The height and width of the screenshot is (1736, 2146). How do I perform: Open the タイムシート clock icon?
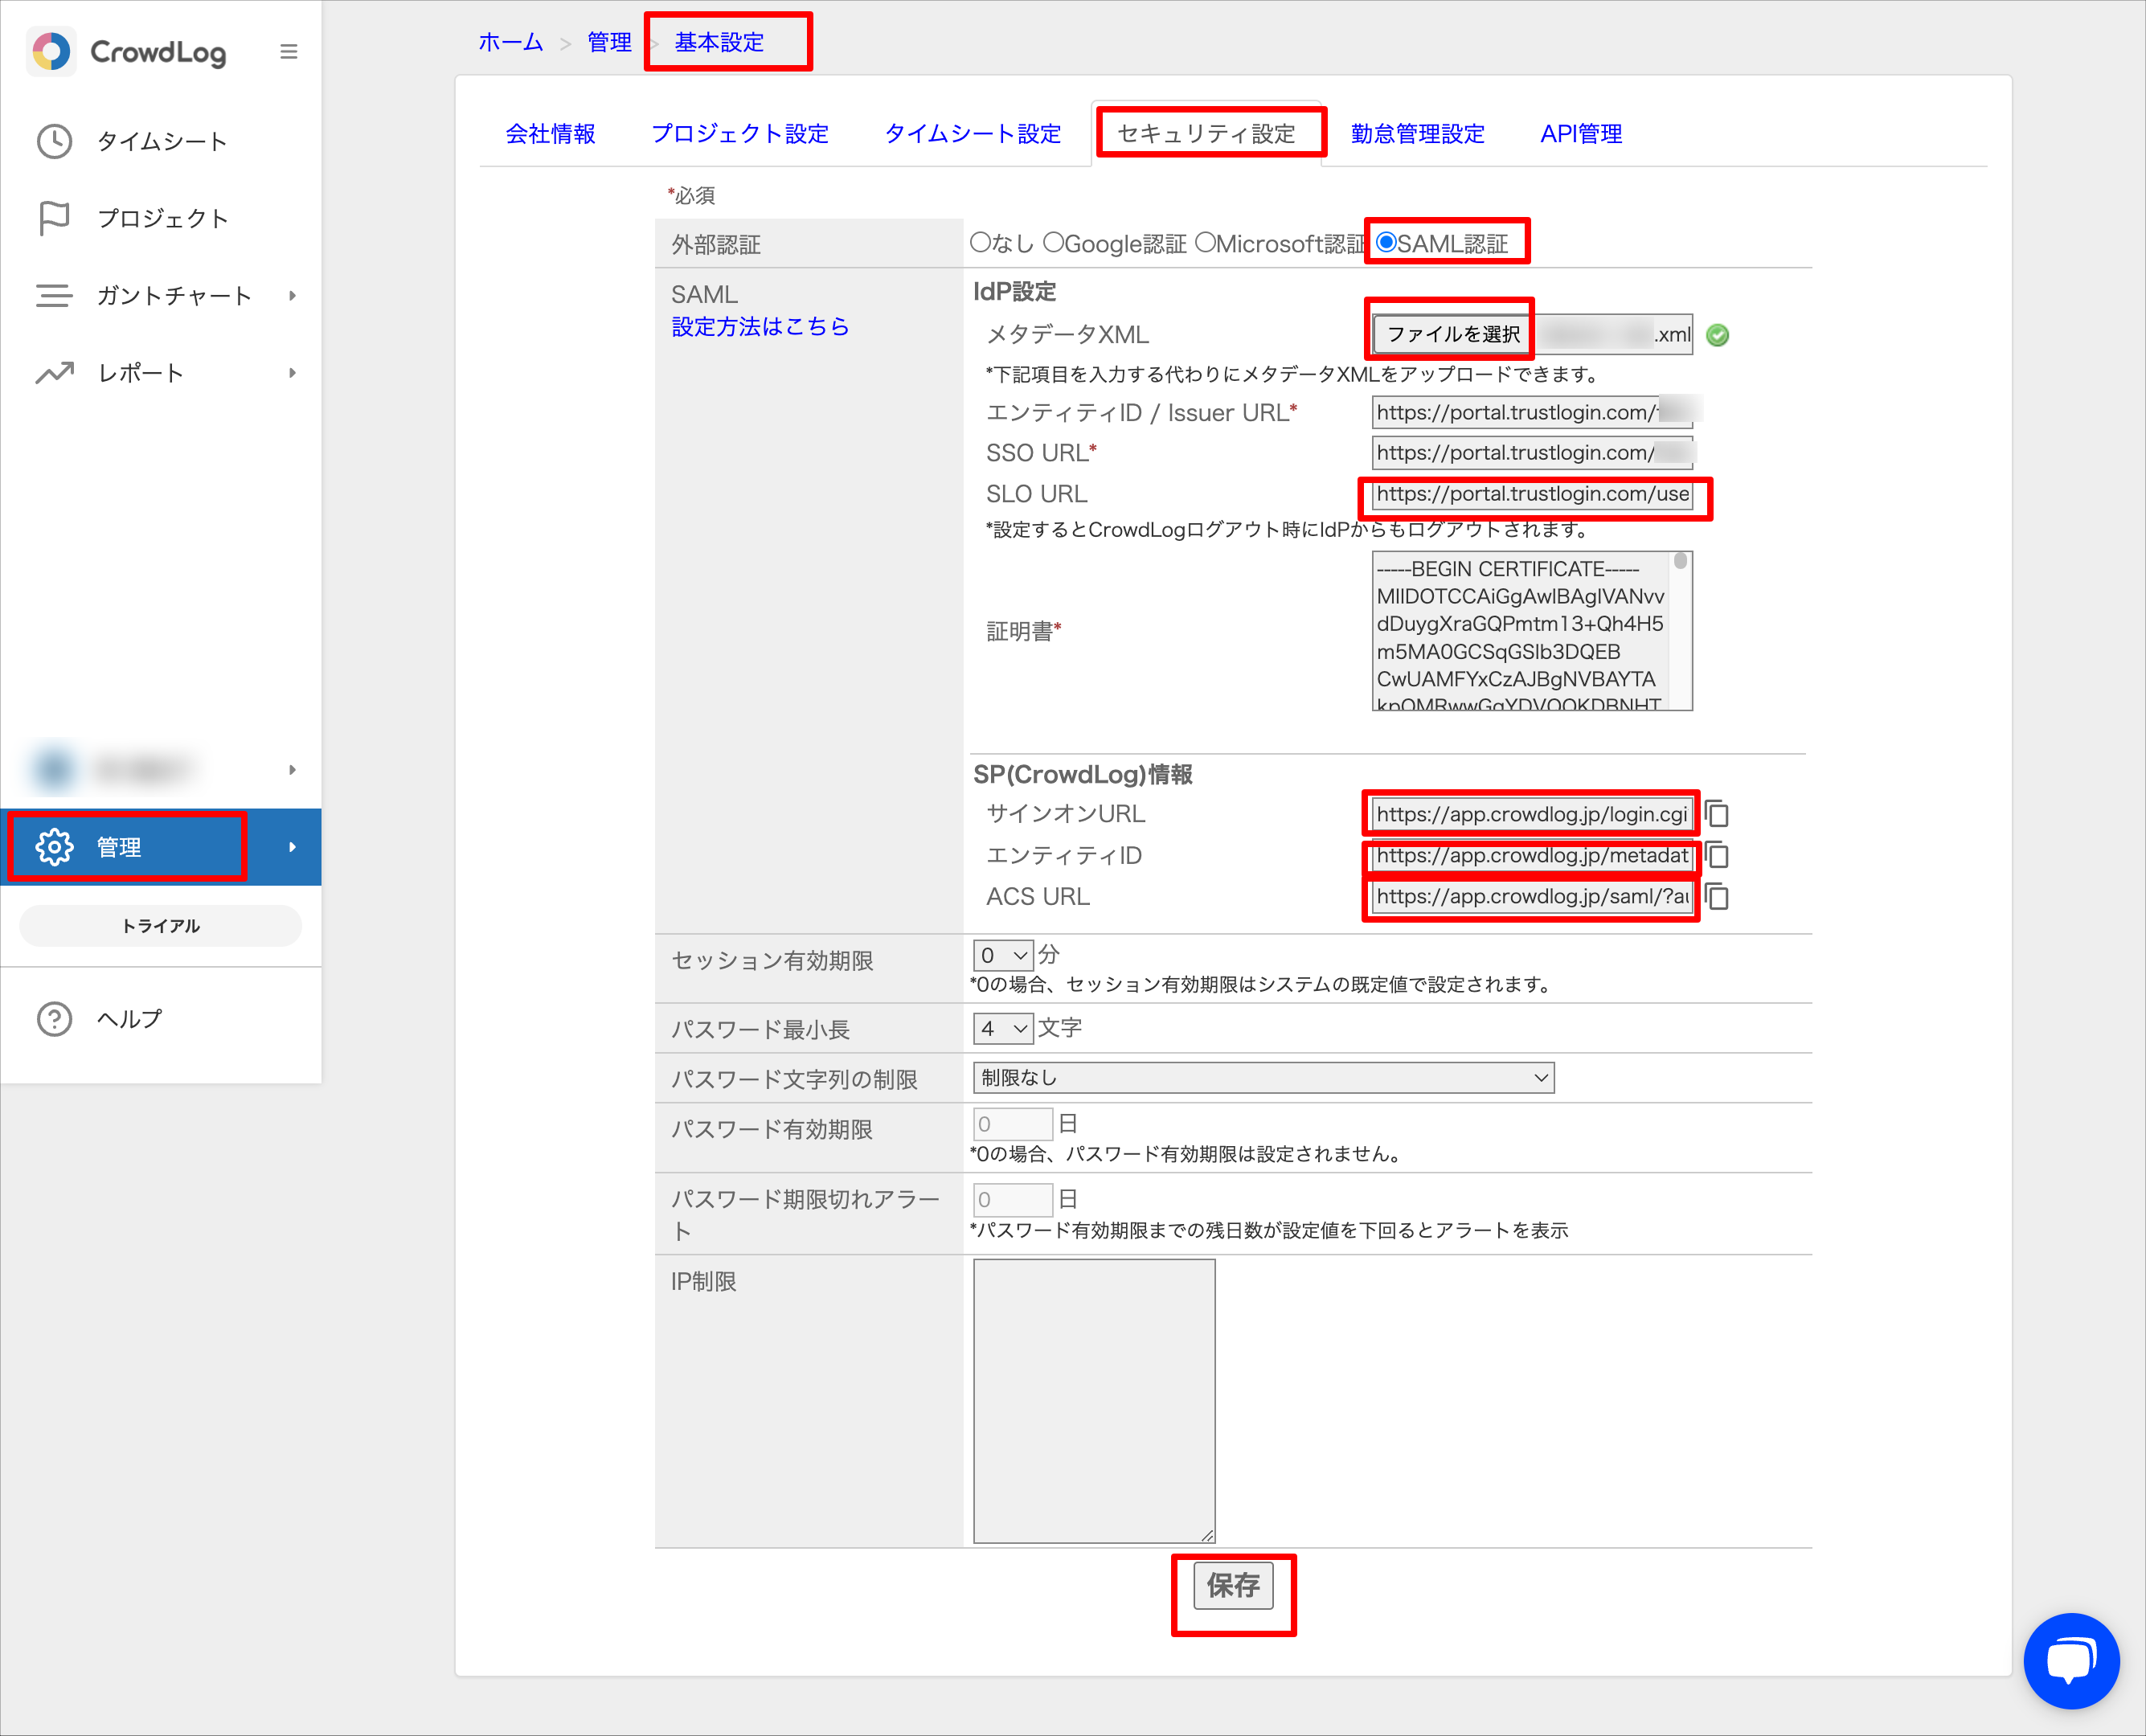54,141
